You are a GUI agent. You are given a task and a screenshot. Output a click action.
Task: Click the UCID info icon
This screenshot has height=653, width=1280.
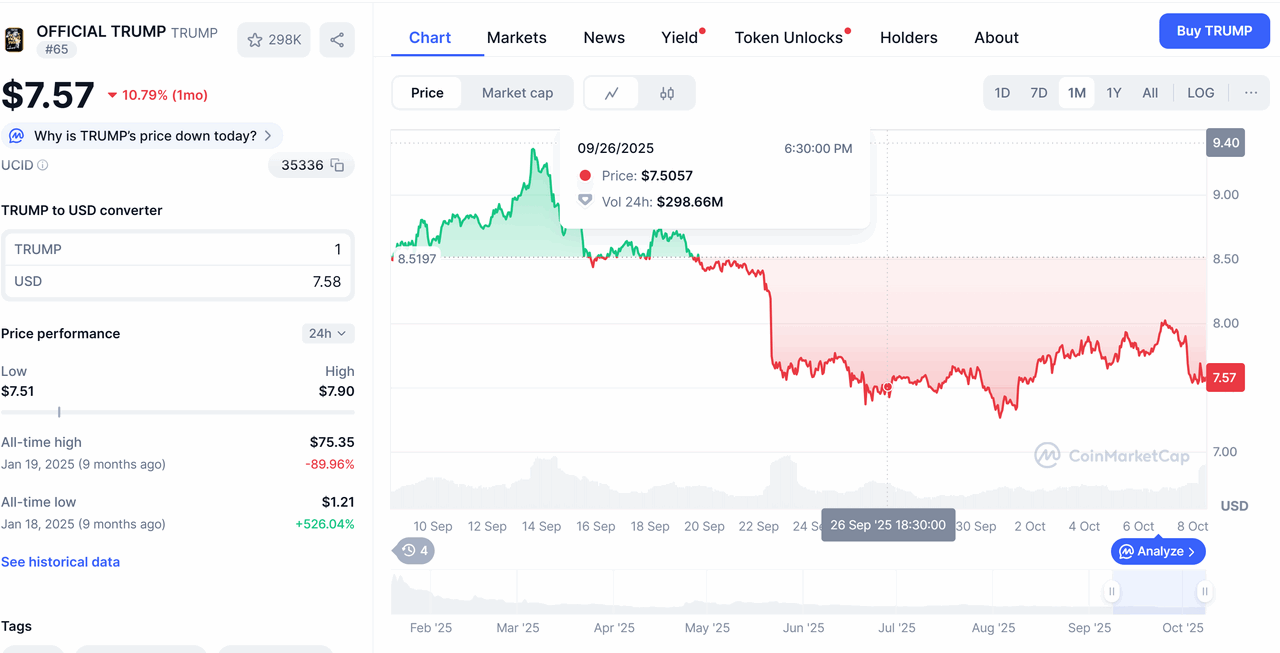click(43, 165)
